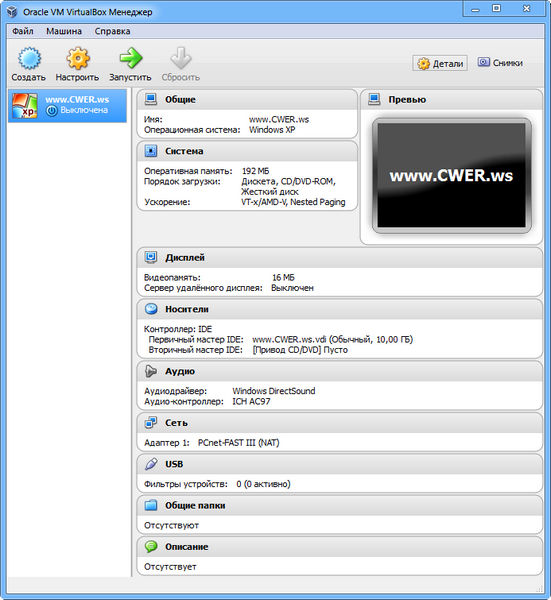Open the Файл menu

point(23,31)
